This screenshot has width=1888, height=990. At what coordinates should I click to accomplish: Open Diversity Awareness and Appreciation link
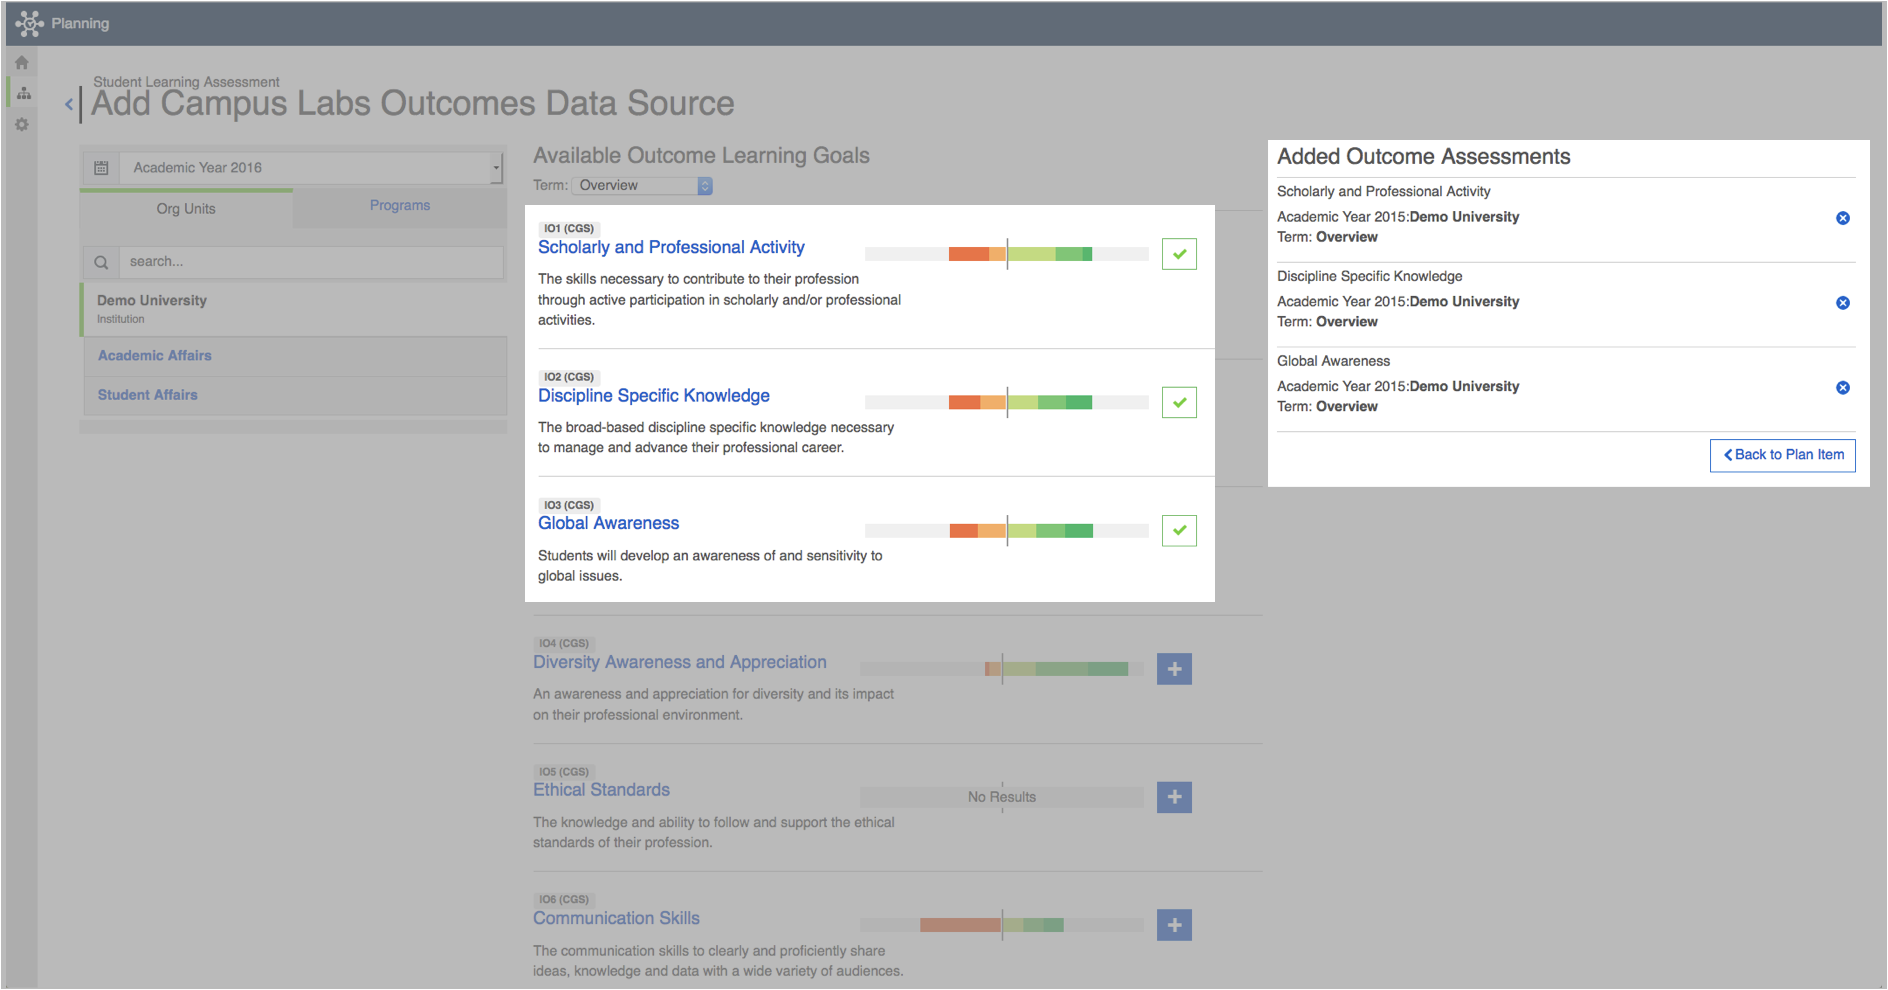[x=680, y=662]
